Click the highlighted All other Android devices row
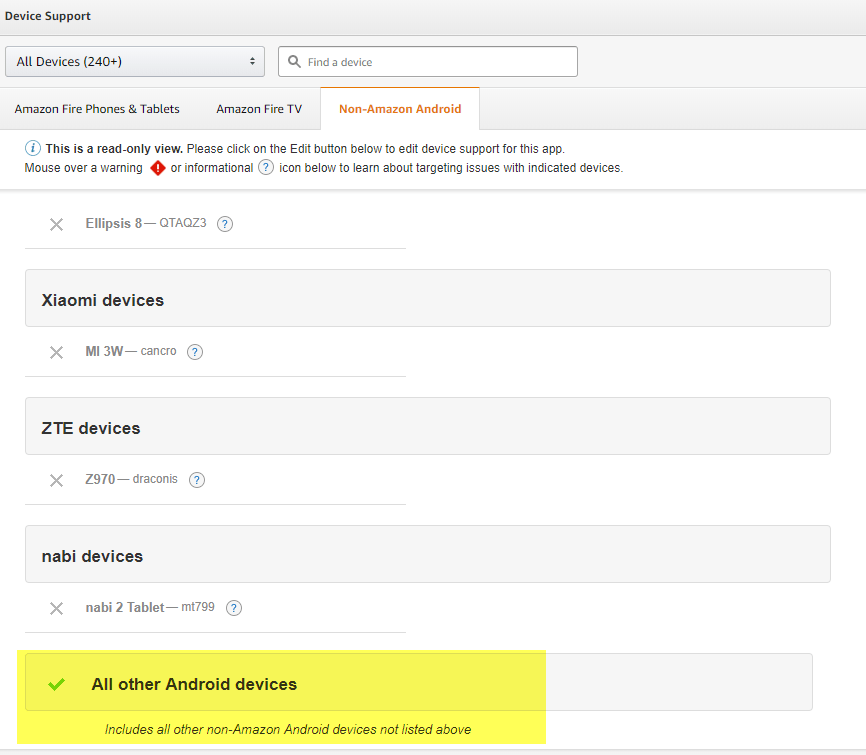The height and width of the screenshot is (755, 866). [x=194, y=684]
